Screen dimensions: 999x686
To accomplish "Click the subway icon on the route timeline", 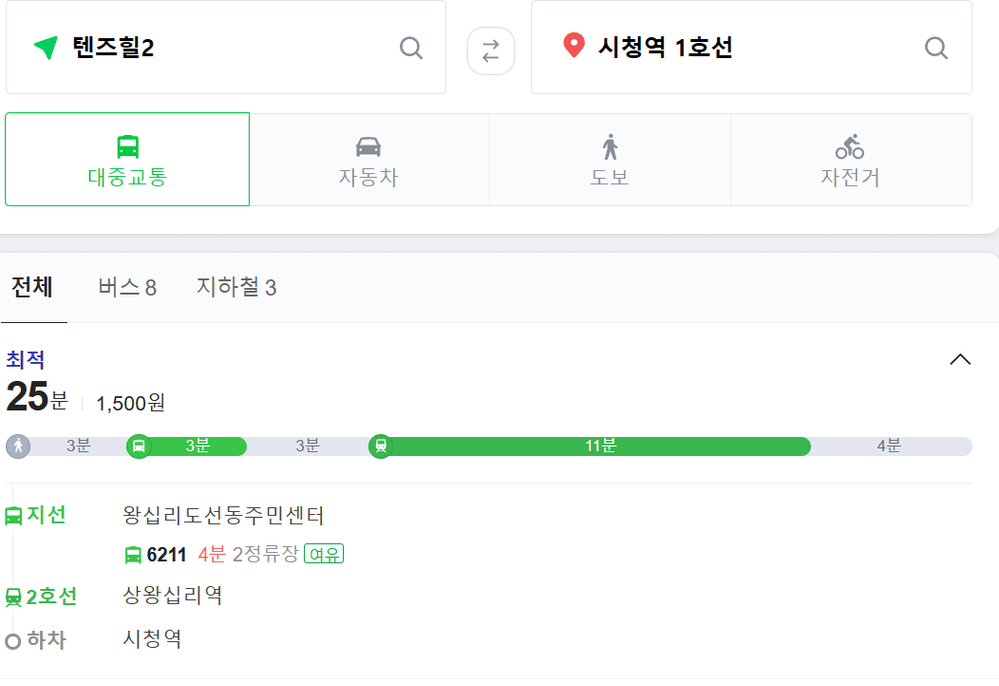I will coord(380,446).
